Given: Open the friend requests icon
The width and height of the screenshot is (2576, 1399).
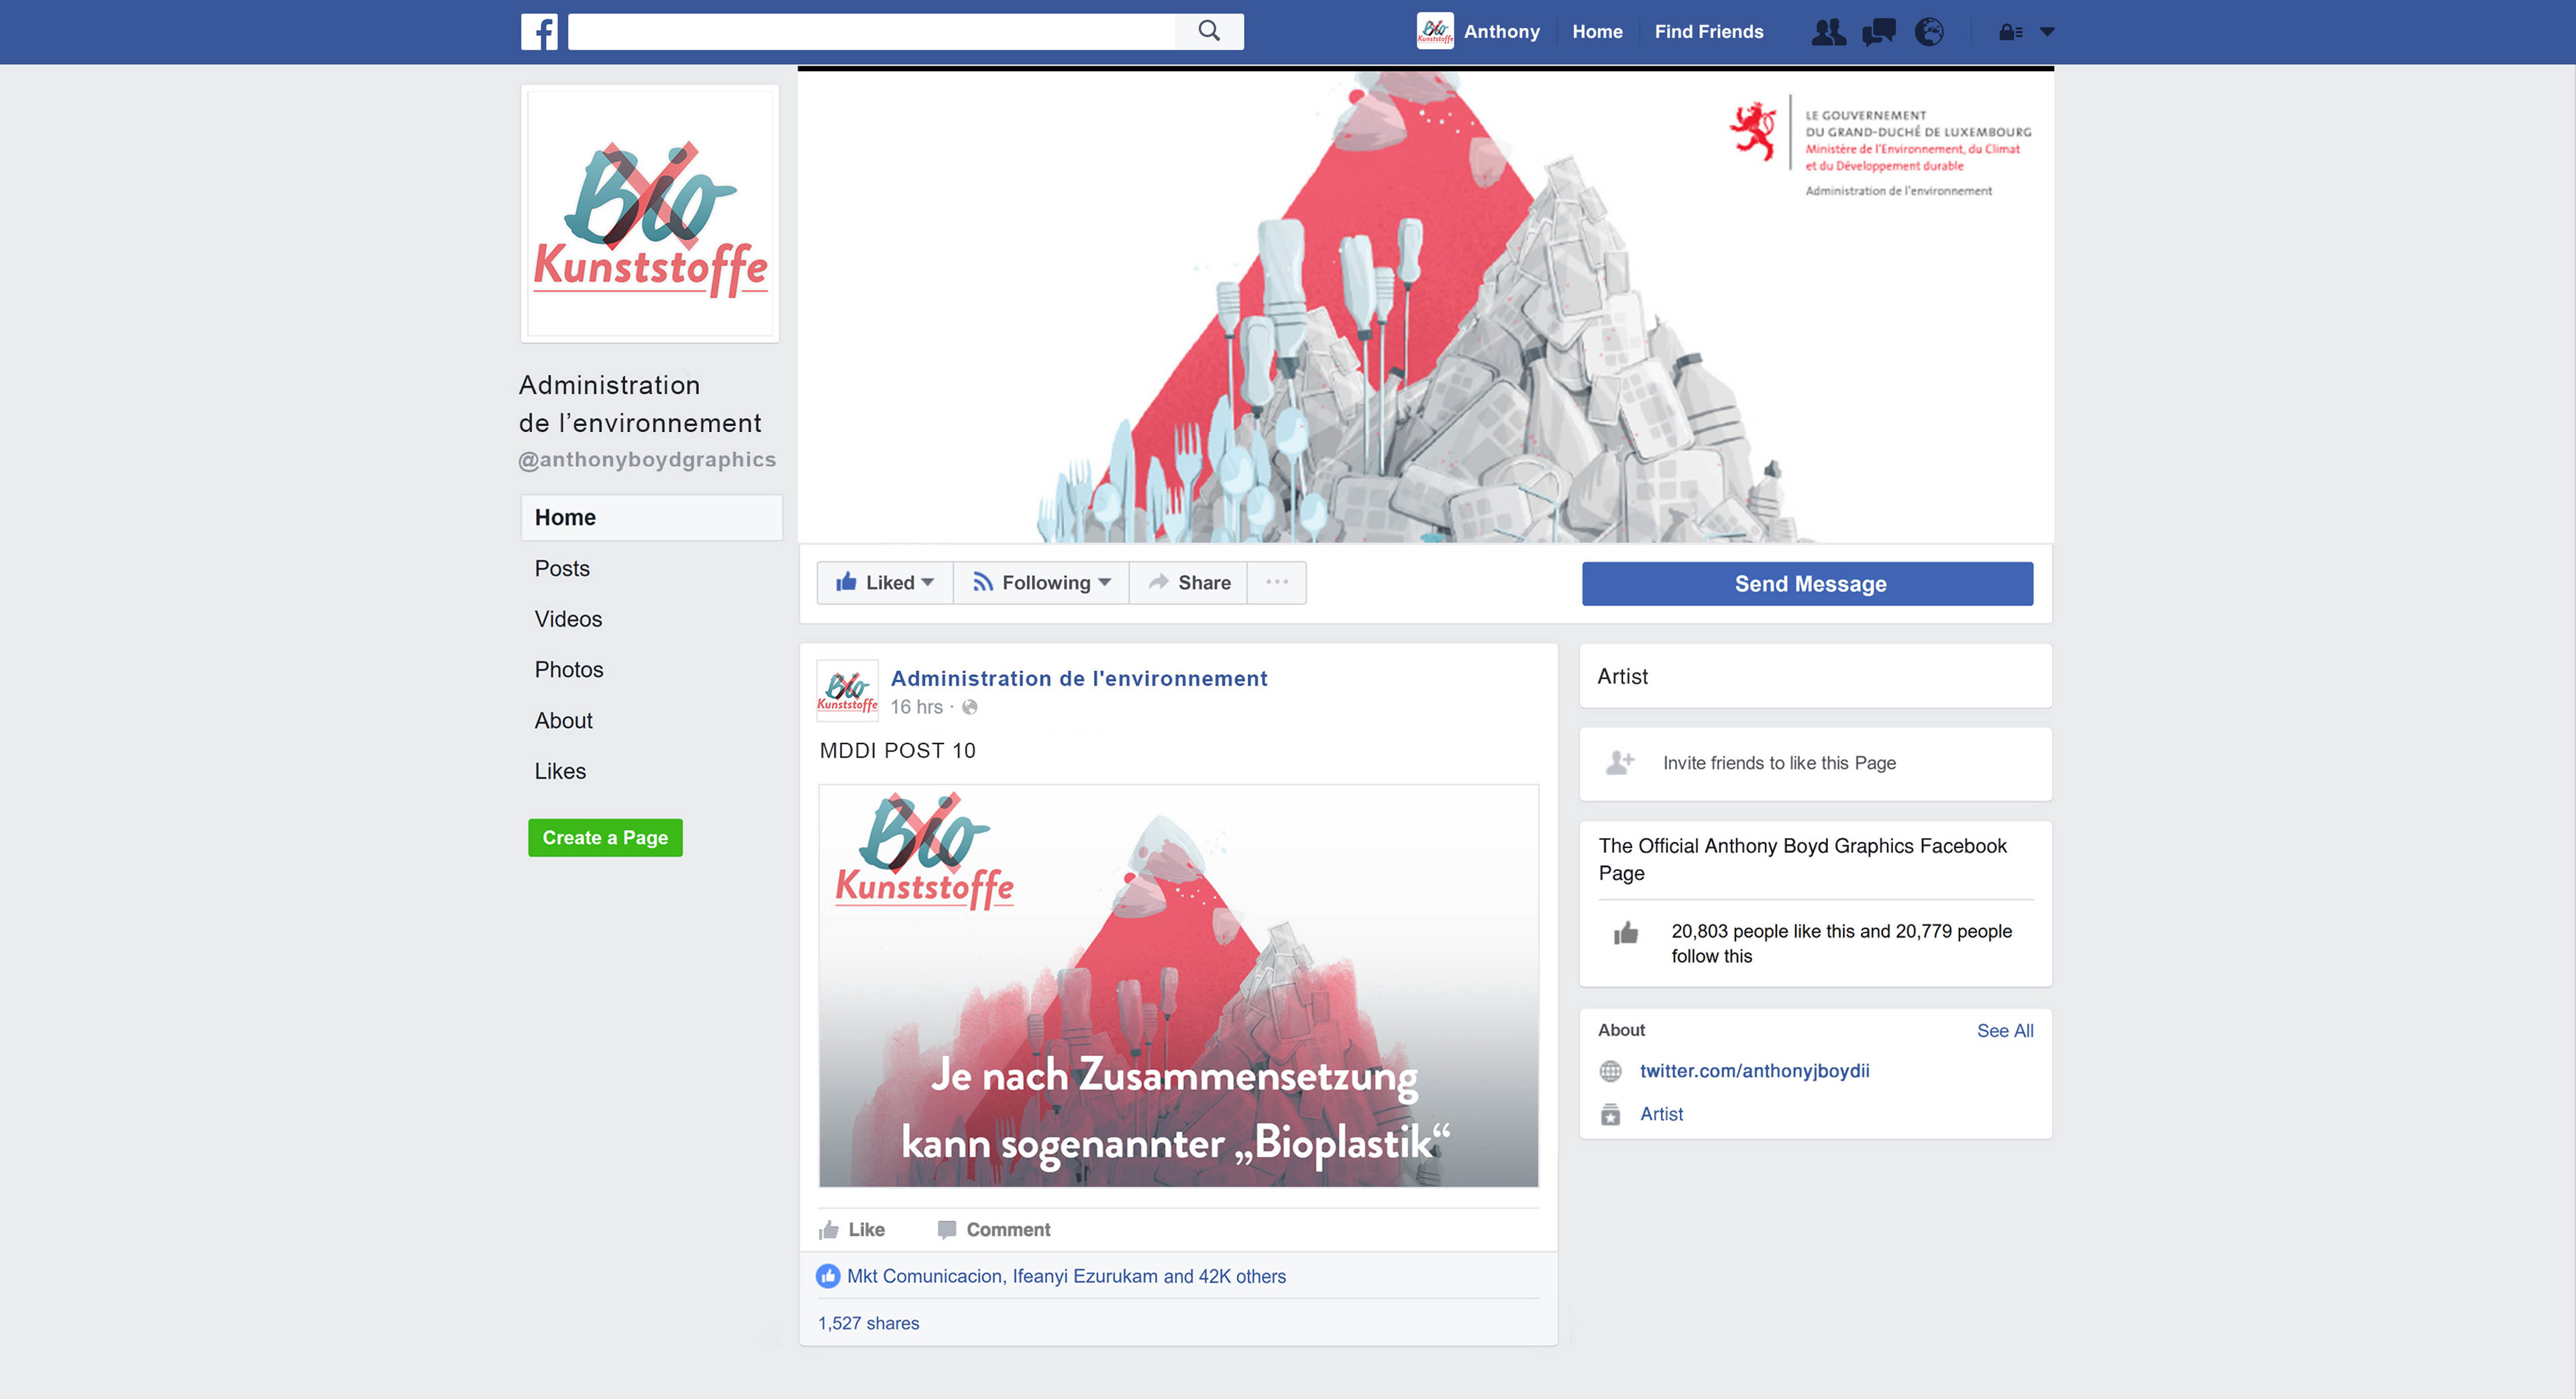Looking at the screenshot, I should pos(1829,32).
